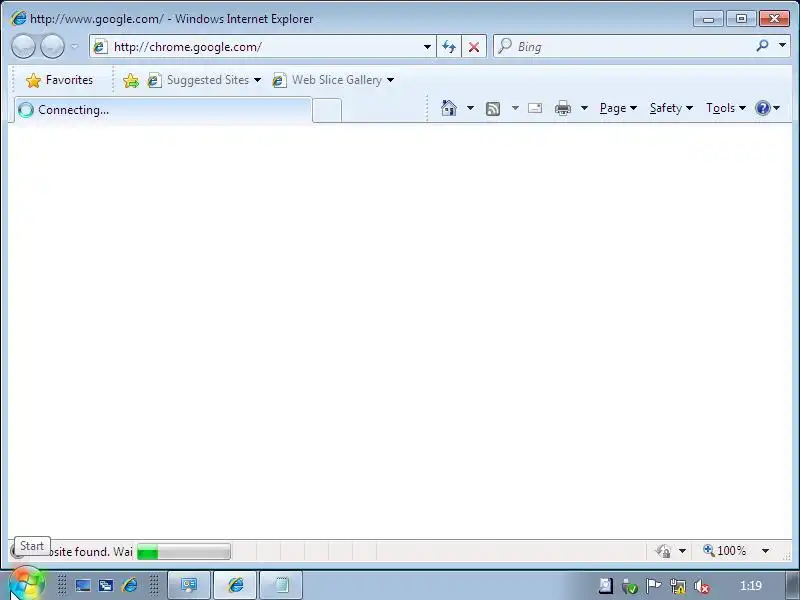800x600 pixels.
Task: Click the Read Mail icon
Action: [535, 108]
